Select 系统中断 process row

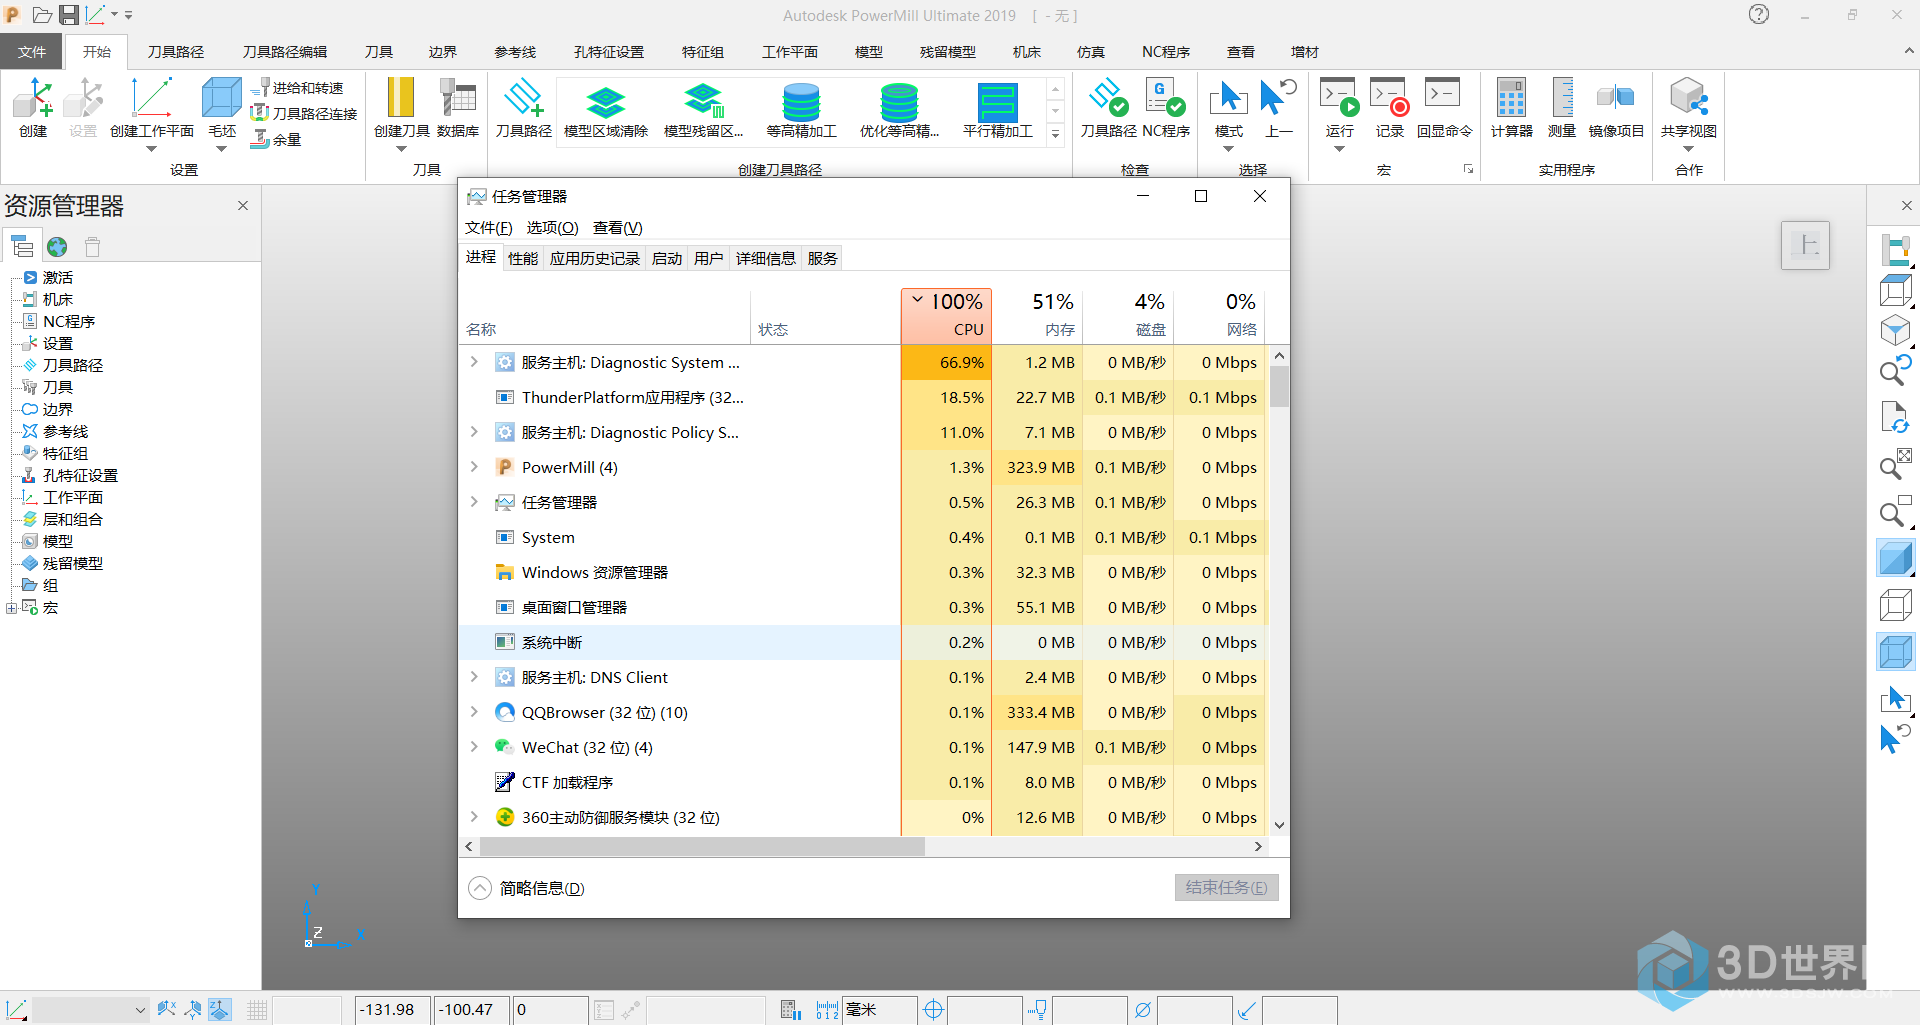tap(863, 642)
